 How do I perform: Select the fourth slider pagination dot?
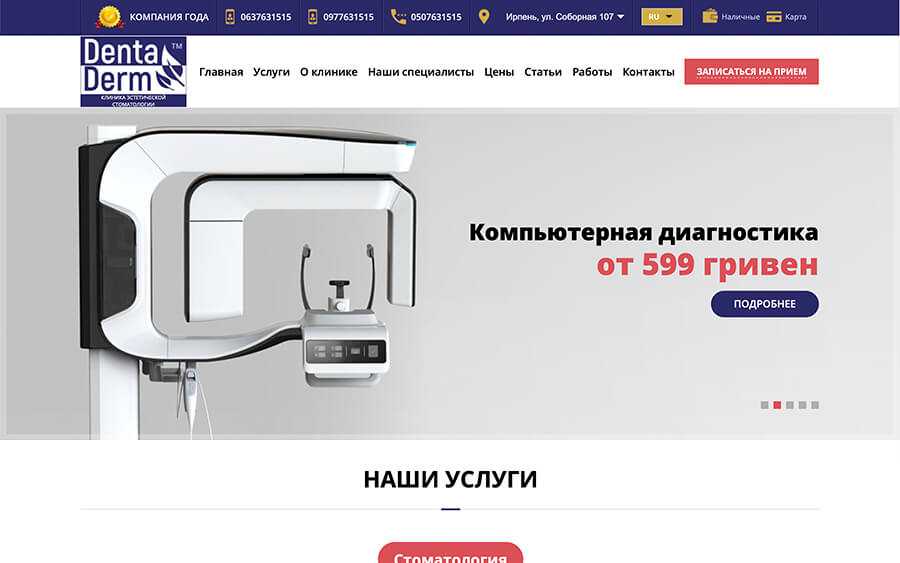pyautogui.click(x=802, y=405)
